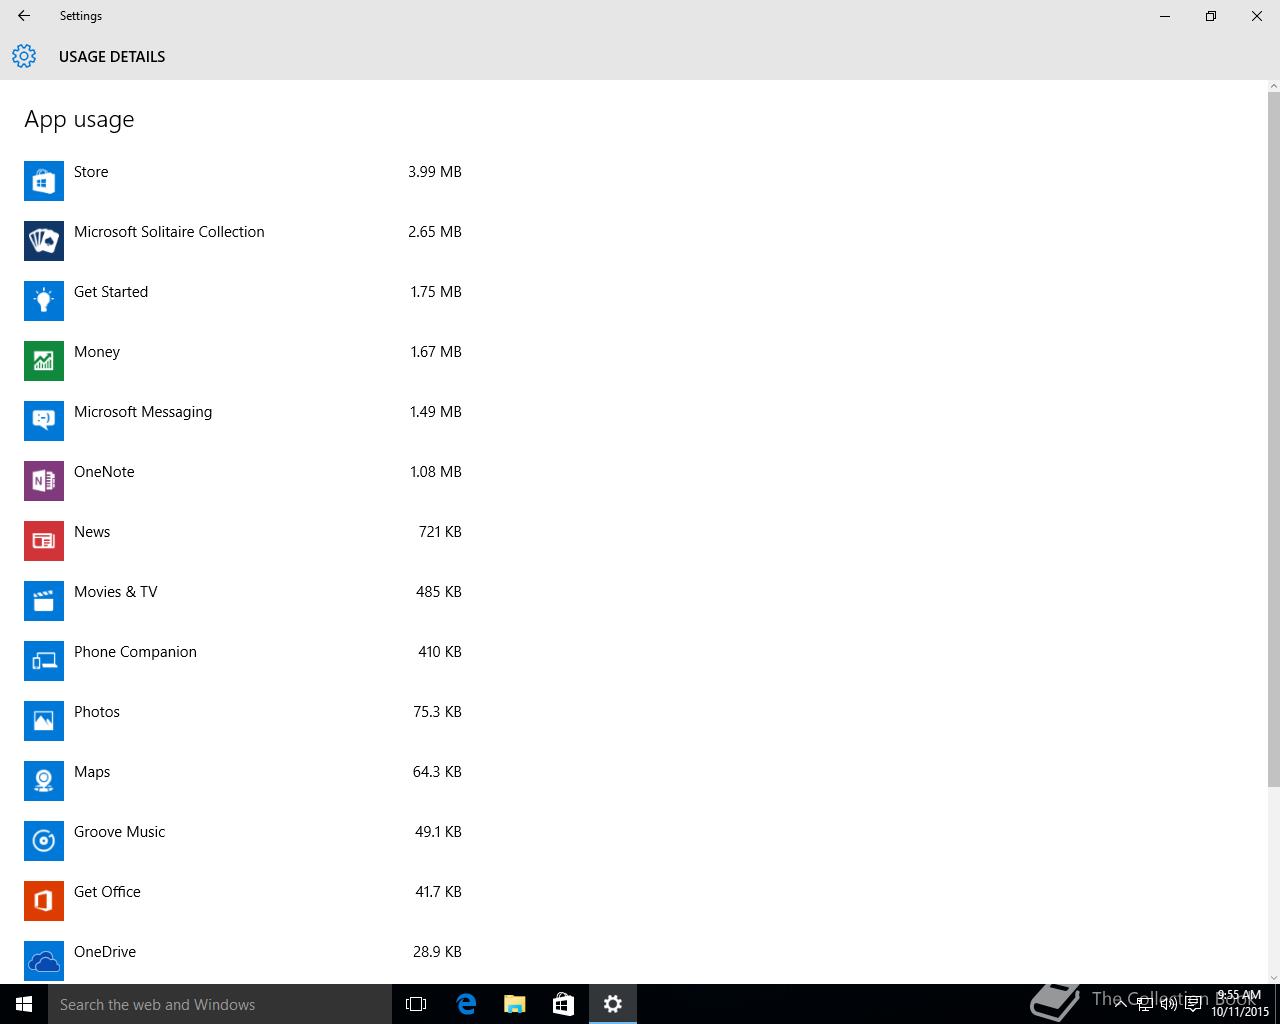Image resolution: width=1280 pixels, height=1024 pixels.
Task: Select the News label
Action: tap(92, 532)
